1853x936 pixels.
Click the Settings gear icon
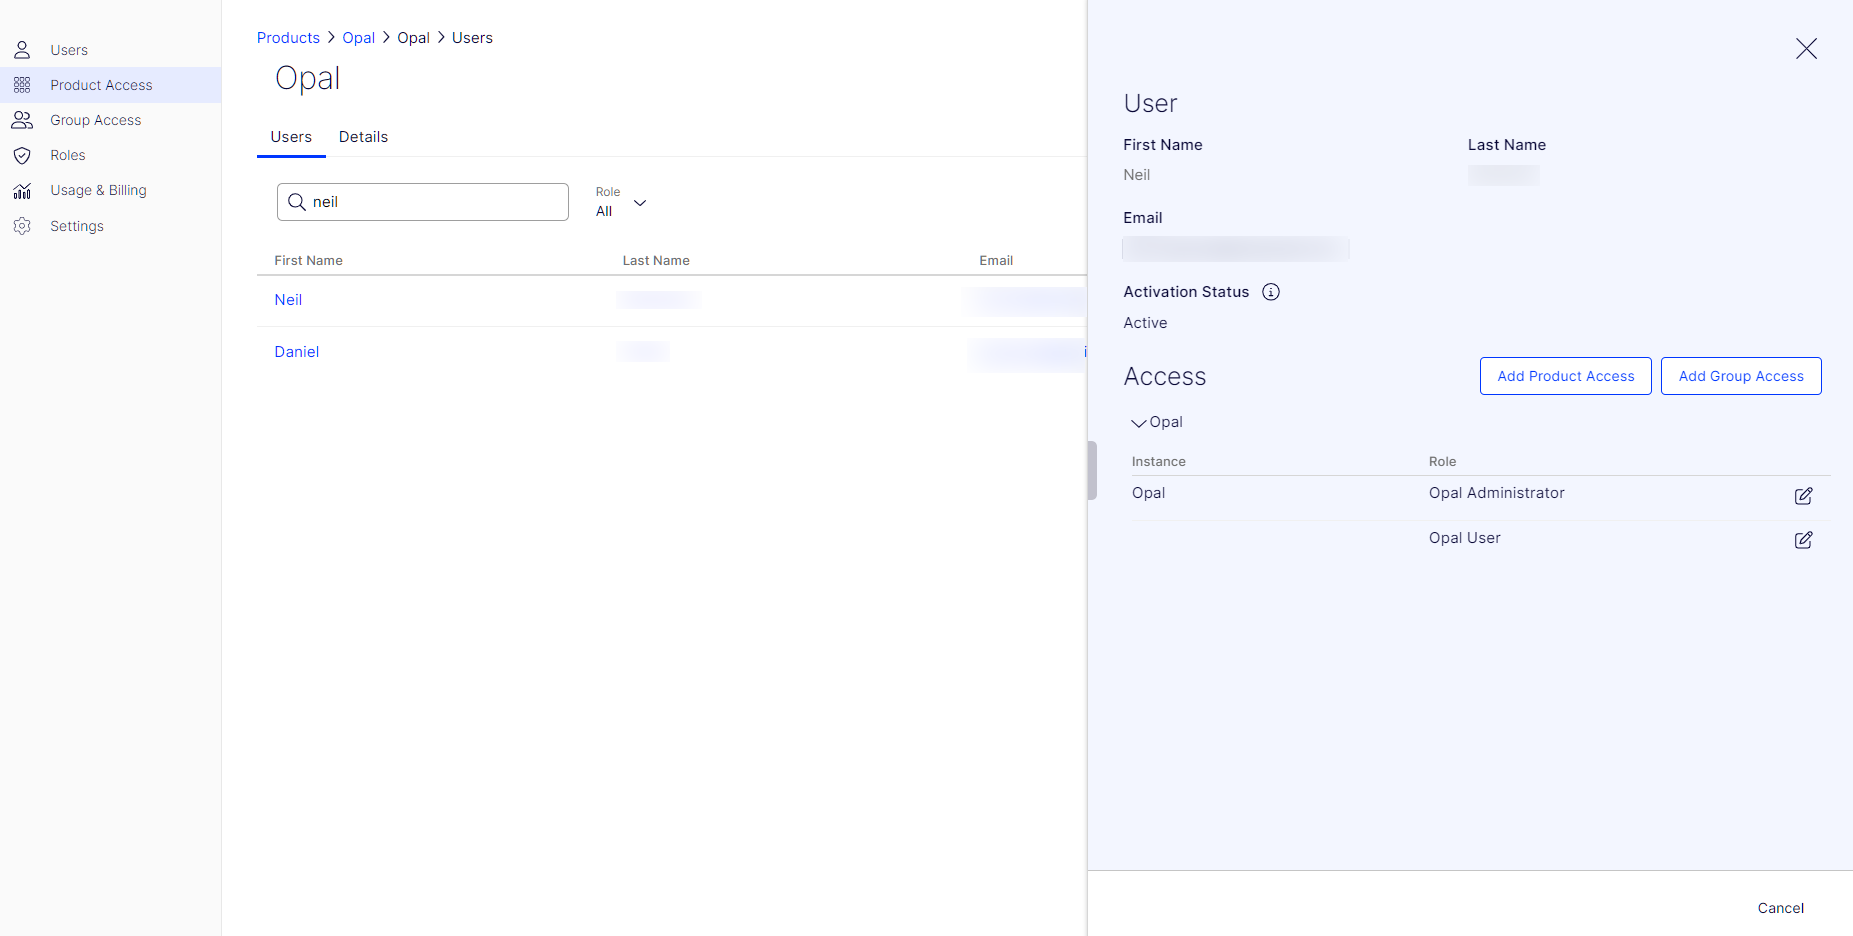point(22,226)
